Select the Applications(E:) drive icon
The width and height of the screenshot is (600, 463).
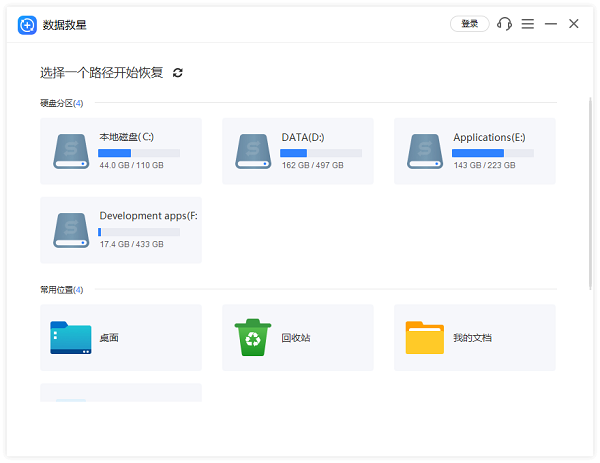pos(425,151)
